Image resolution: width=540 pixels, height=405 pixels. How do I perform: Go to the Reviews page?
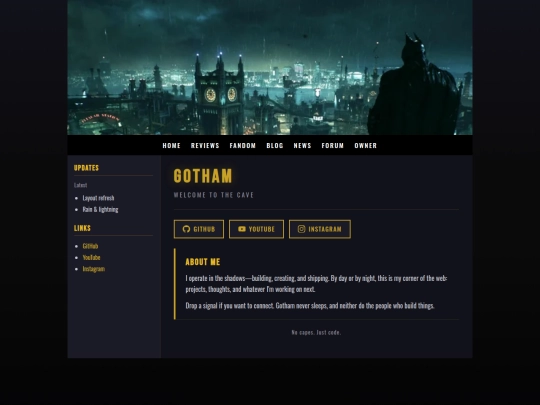click(x=205, y=146)
